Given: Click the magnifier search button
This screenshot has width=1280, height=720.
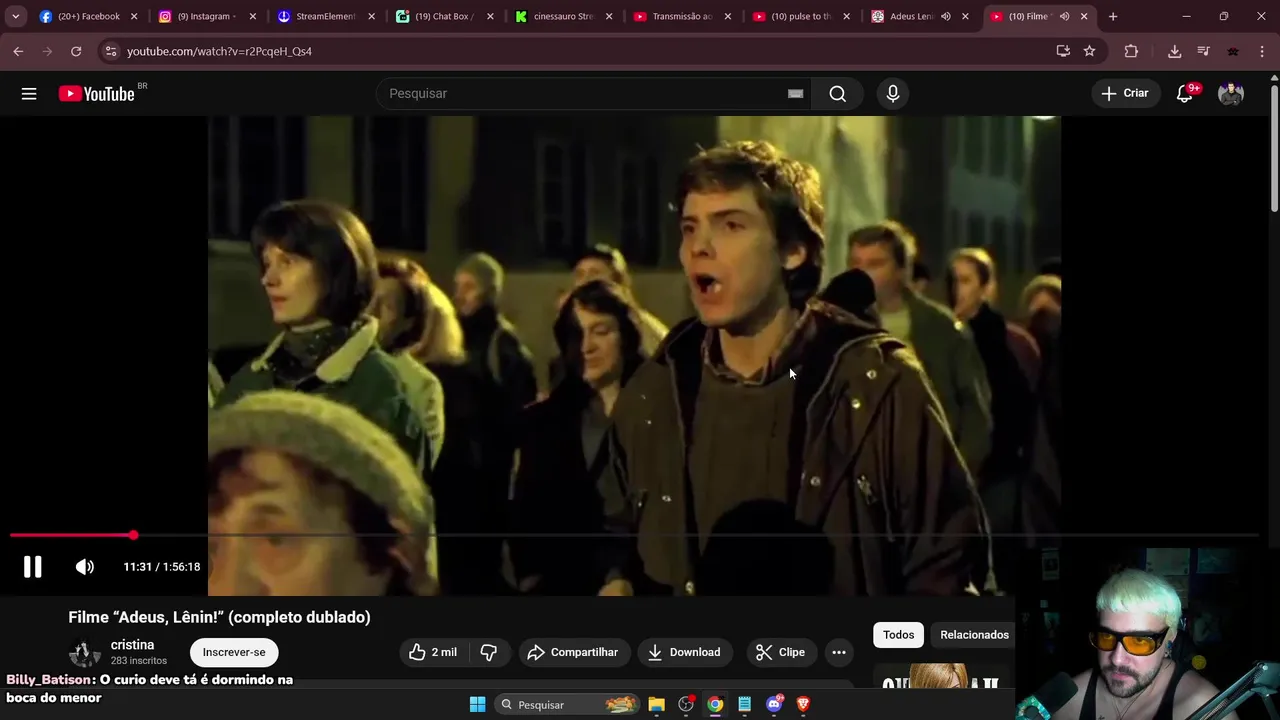Looking at the screenshot, I should (838, 93).
